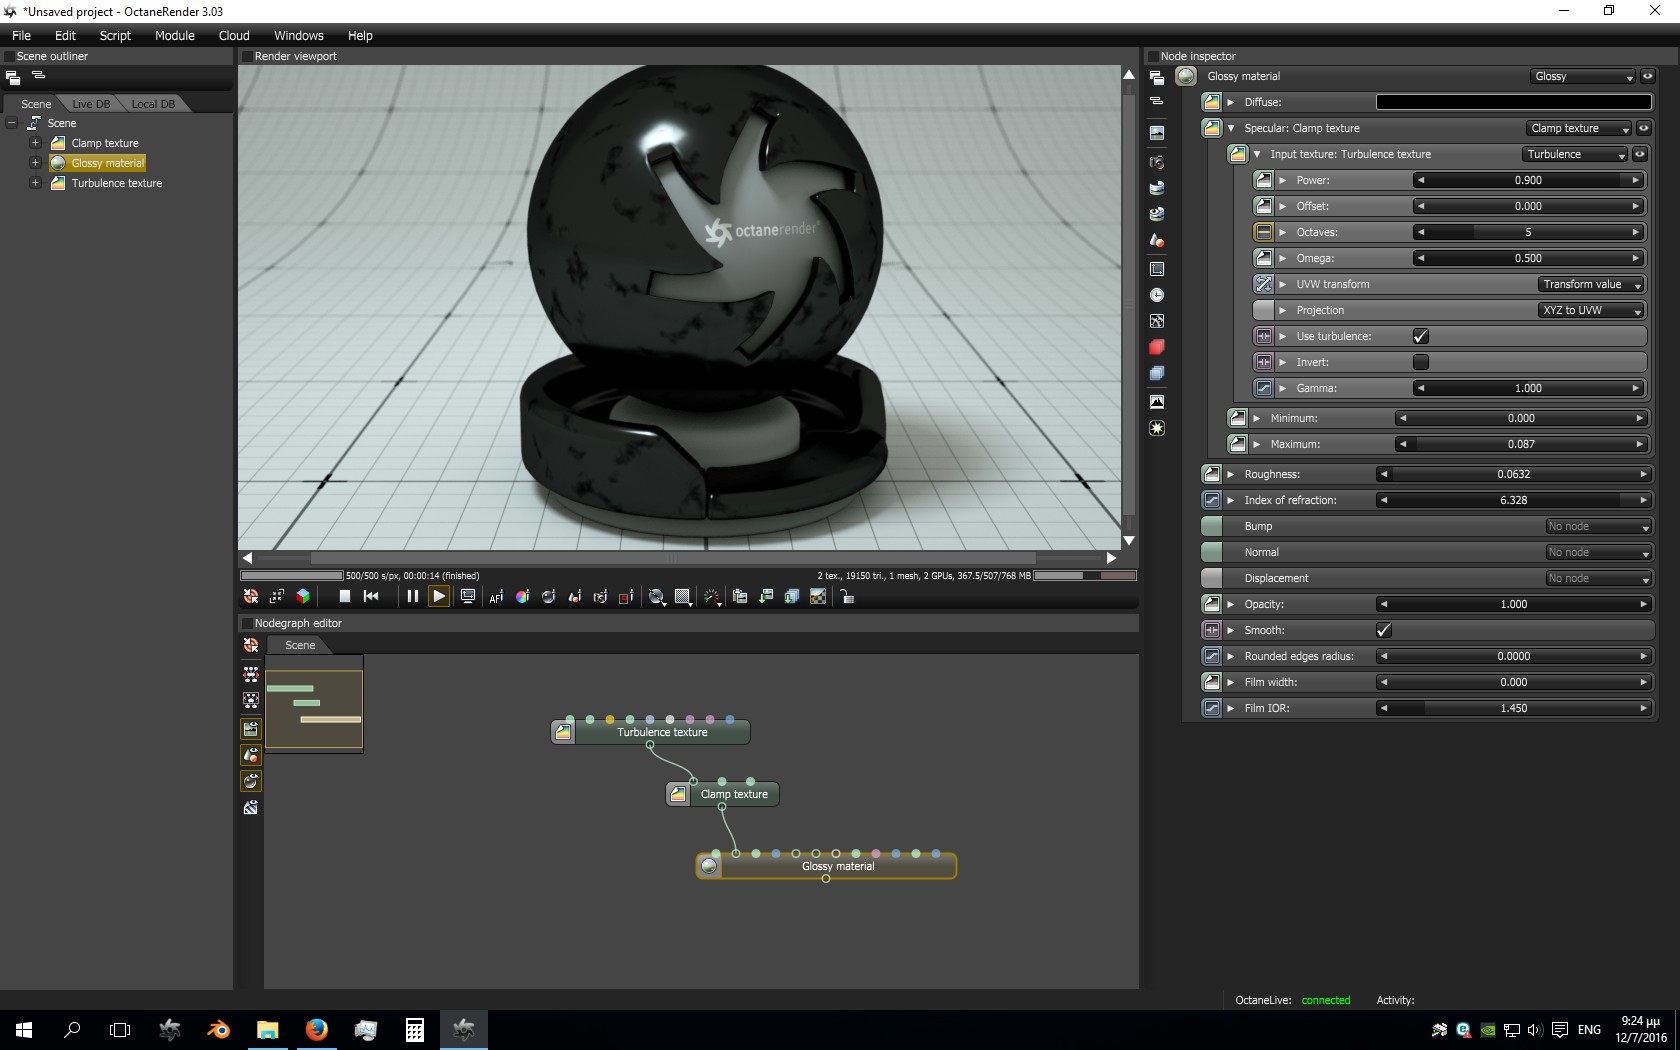Open the Clamp texture type dropdown
Screen dimensions: 1680x1050
(x=1579, y=128)
